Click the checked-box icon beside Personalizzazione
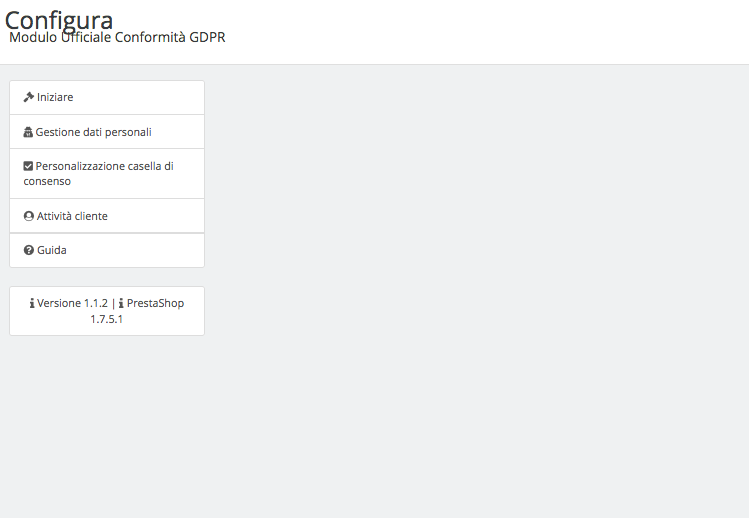 point(28,166)
